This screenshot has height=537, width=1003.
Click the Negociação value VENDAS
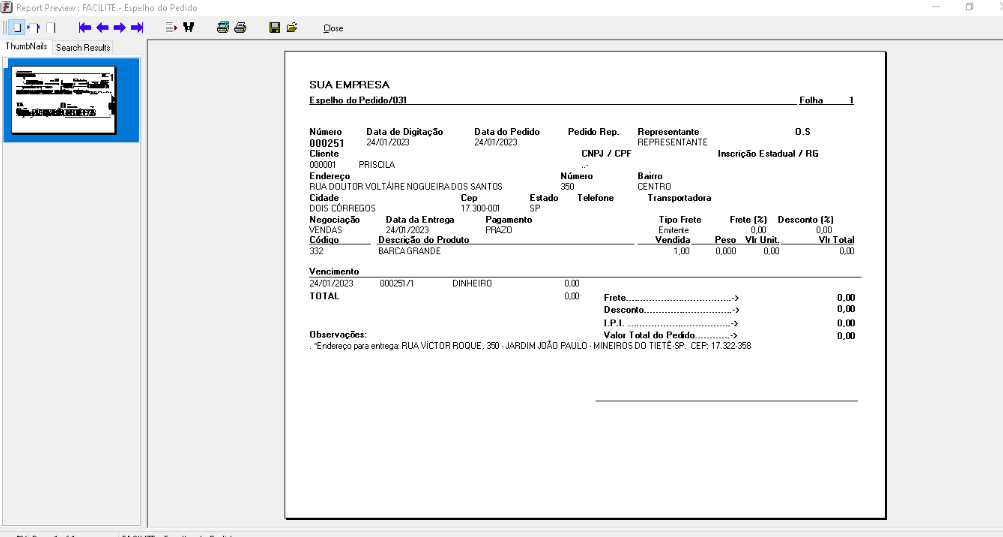[x=326, y=230]
